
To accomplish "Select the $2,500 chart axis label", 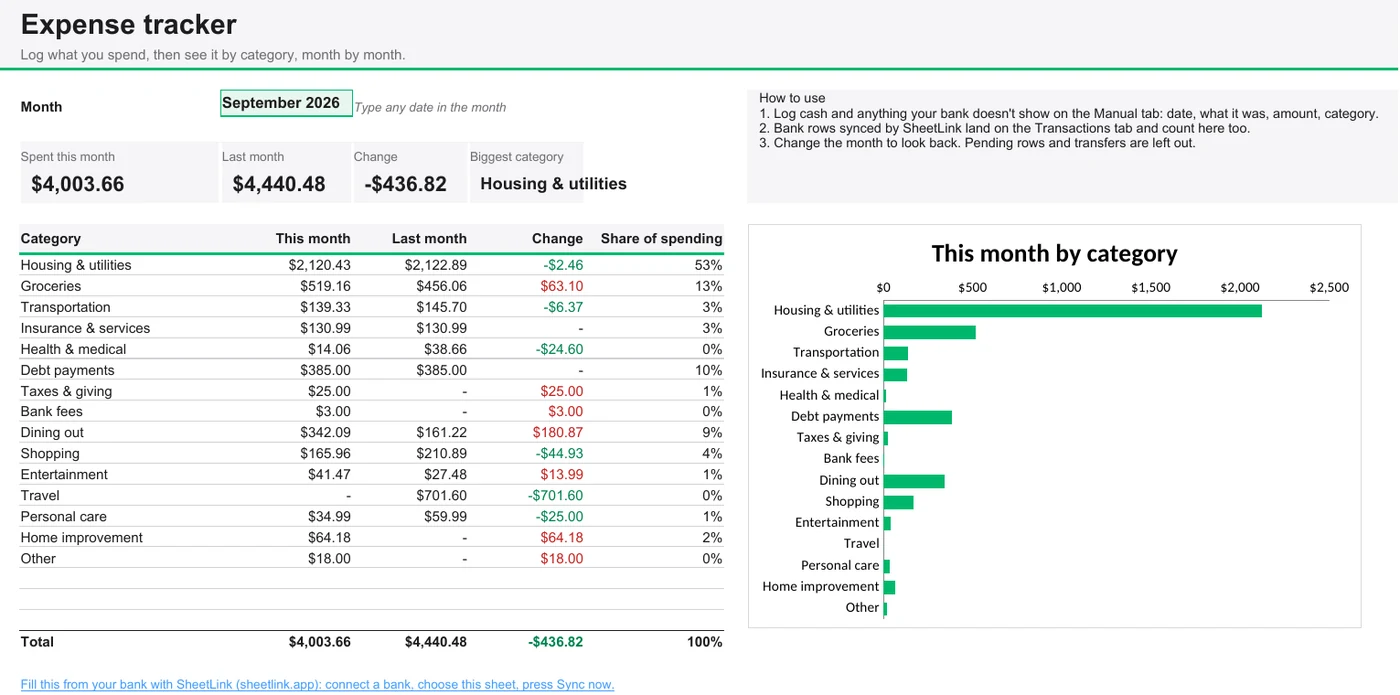I will [x=1329, y=287].
